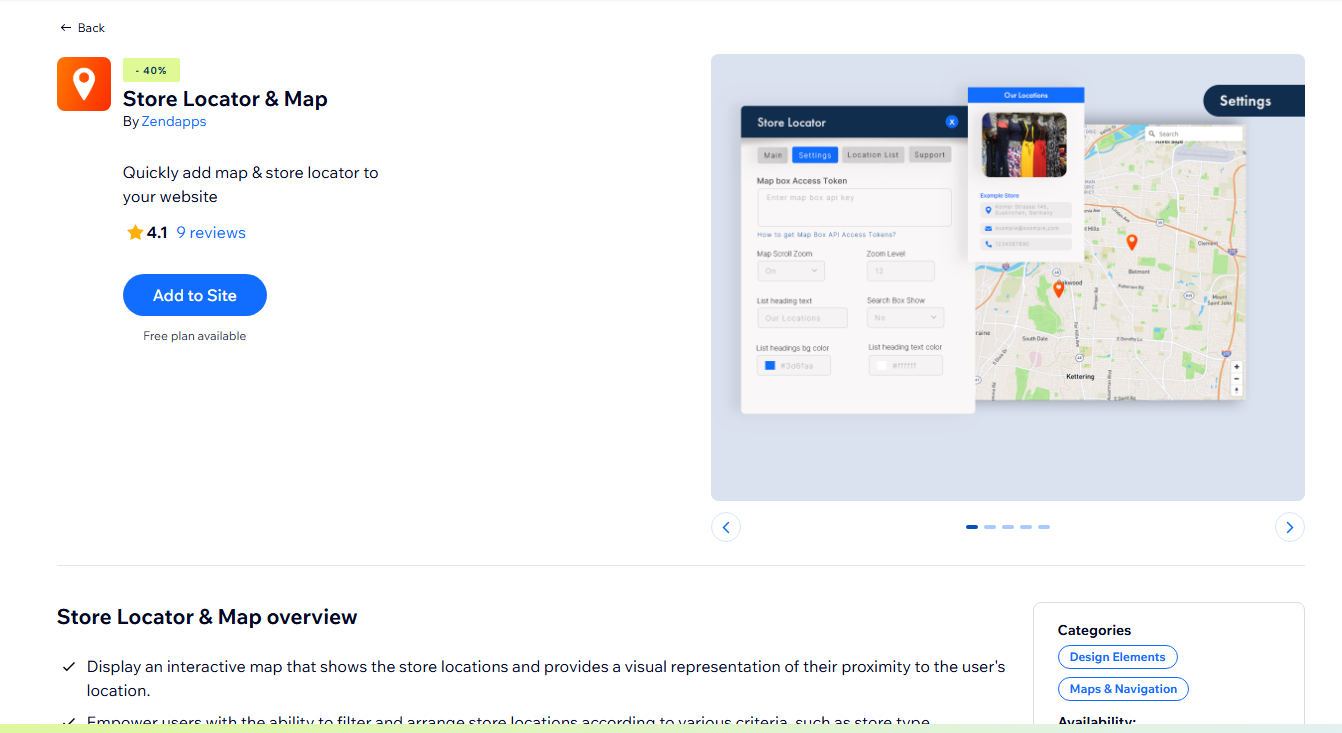1342x733 pixels.
Task: Click the blue List headings bg color swatch
Action: pos(771,365)
